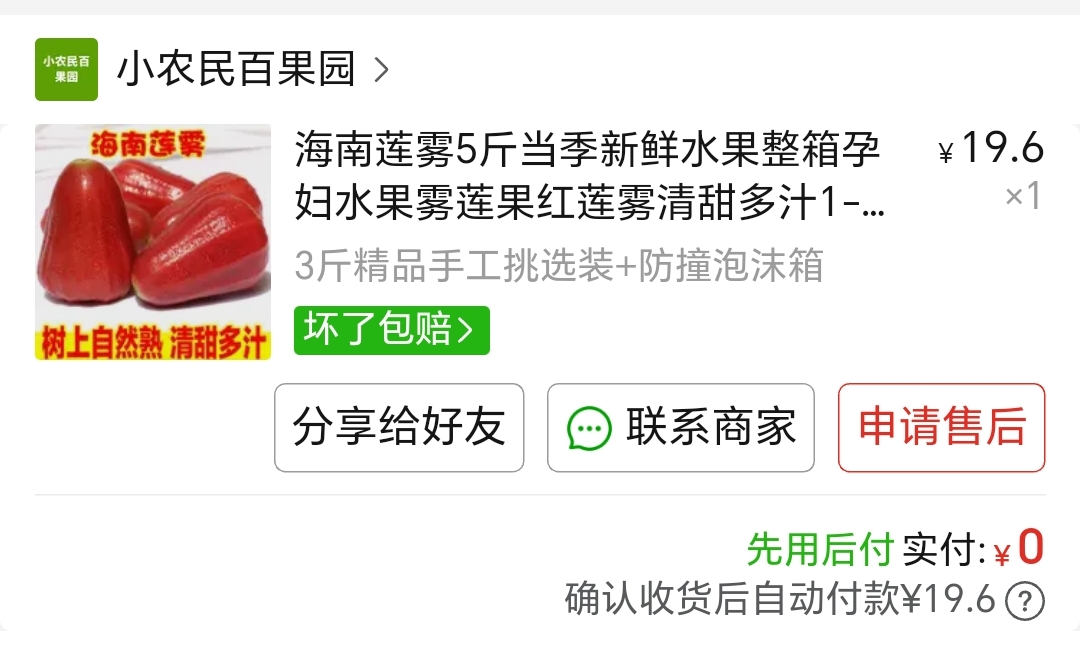The width and height of the screenshot is (1080, 649).
Task: Tap the 海南莲雾 red heading on image
Action: coord(148,145)
